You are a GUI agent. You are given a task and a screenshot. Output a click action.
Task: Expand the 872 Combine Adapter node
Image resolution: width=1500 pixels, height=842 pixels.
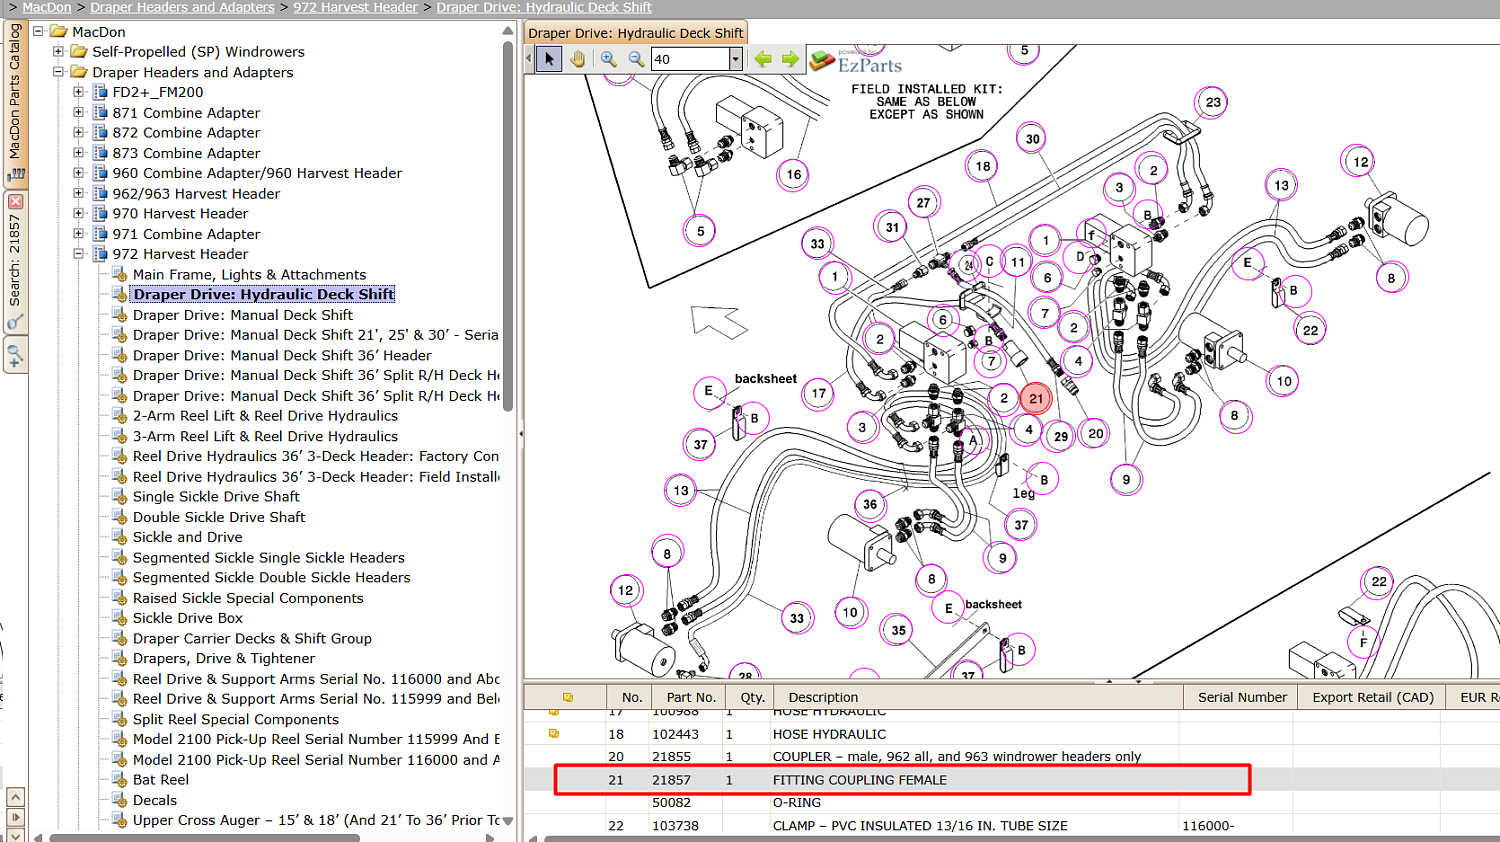78,132
